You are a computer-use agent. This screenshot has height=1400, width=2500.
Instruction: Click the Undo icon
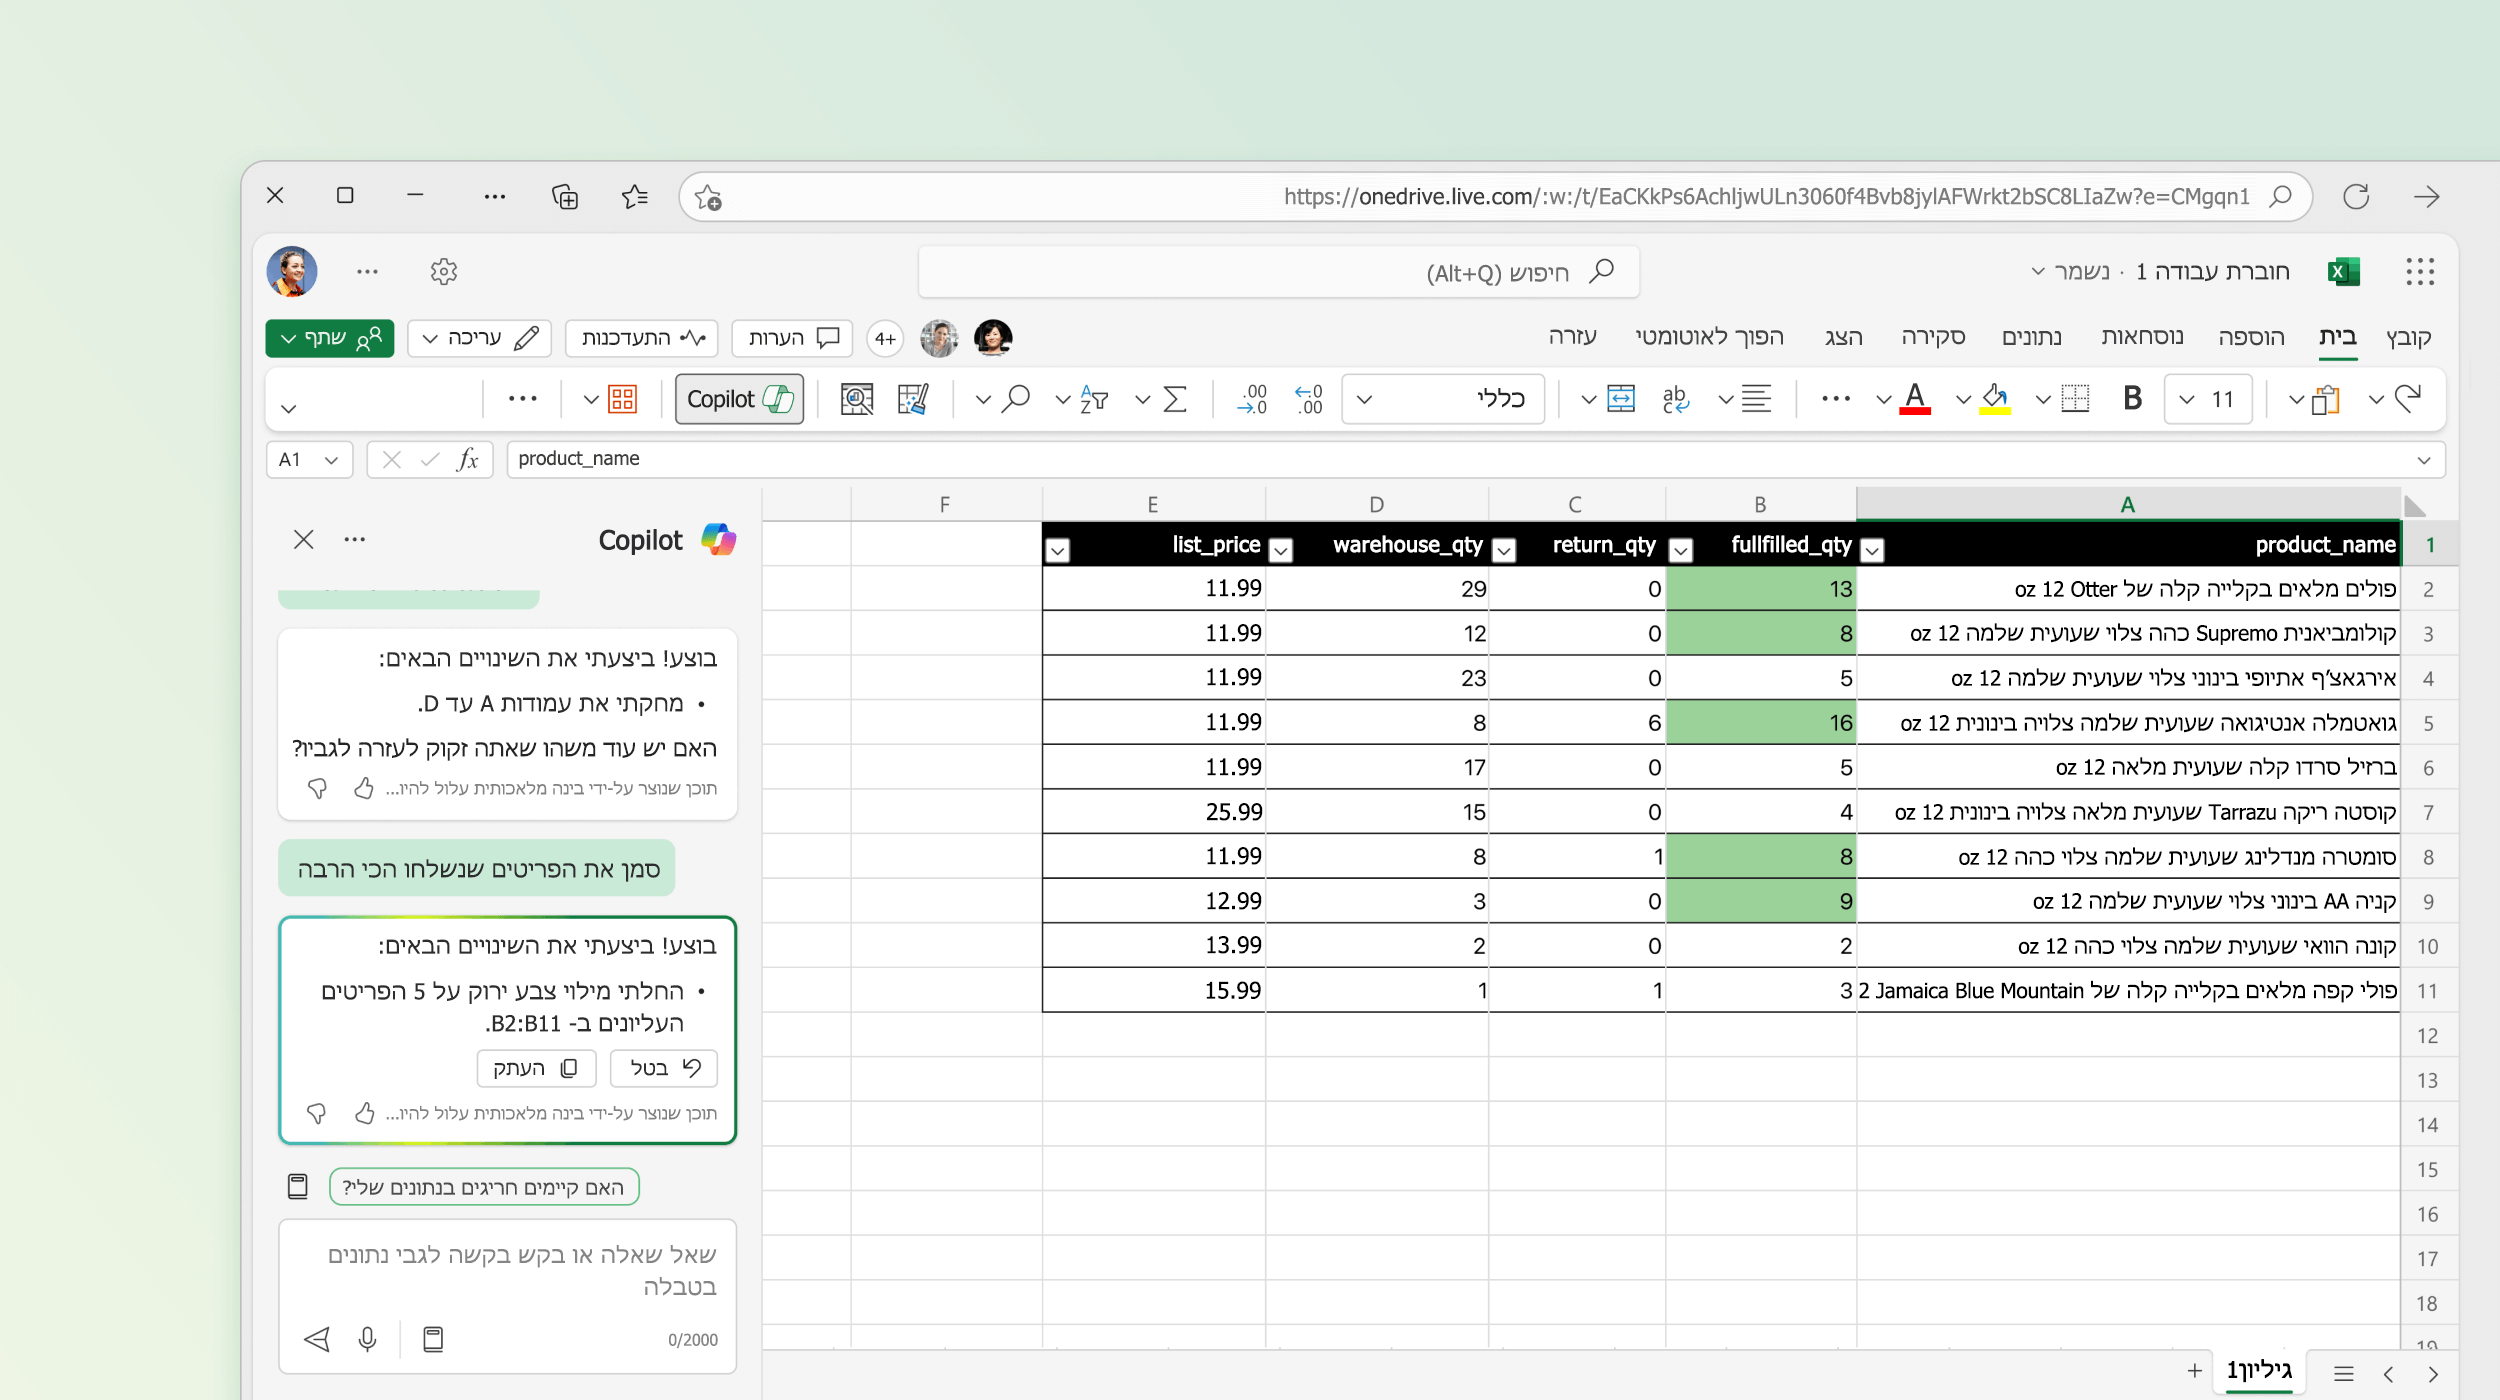2409,399
